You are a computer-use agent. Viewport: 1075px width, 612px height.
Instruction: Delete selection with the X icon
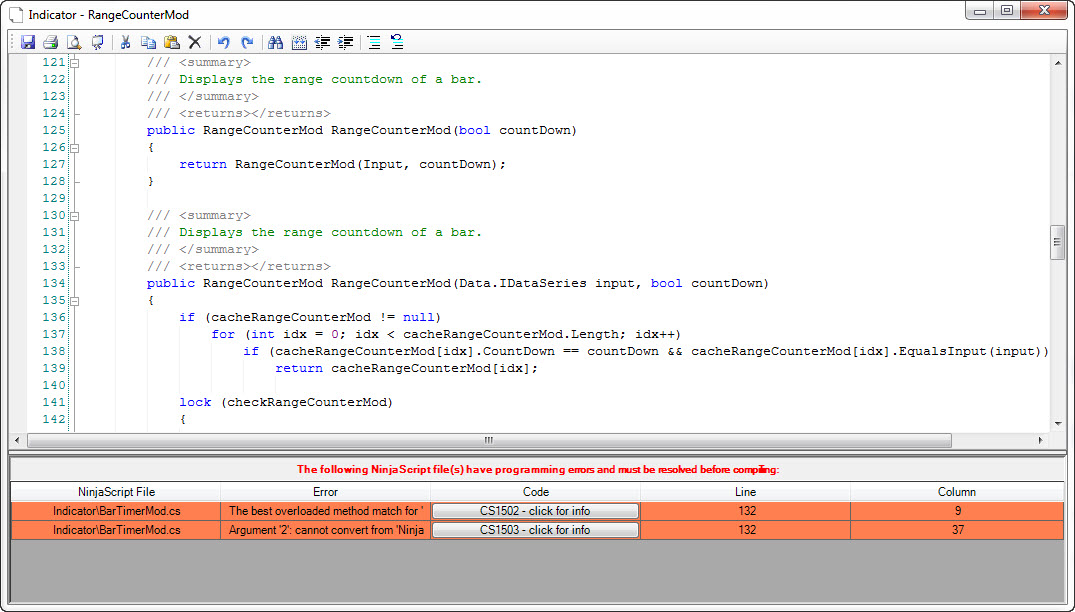(195, 42)
